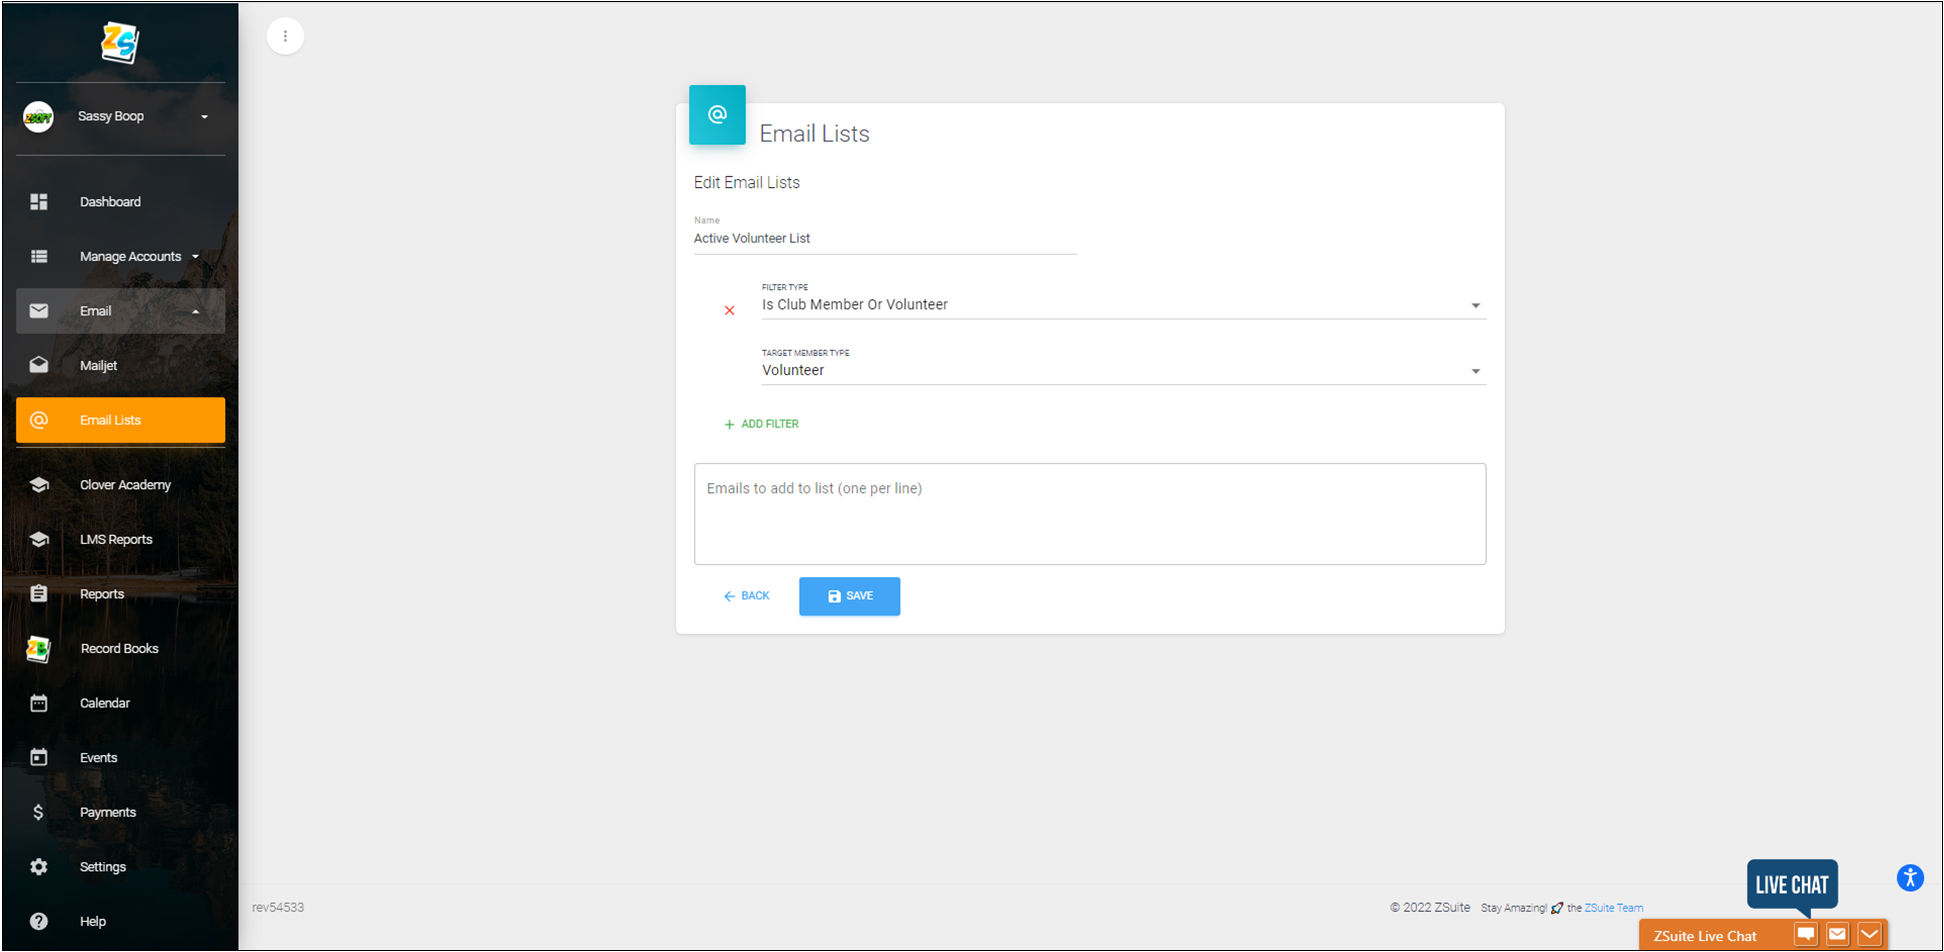Image resolution: width=1944 pixels, height=952 pixels.
Task: Click the email list Name field
Action: [884, 239]
